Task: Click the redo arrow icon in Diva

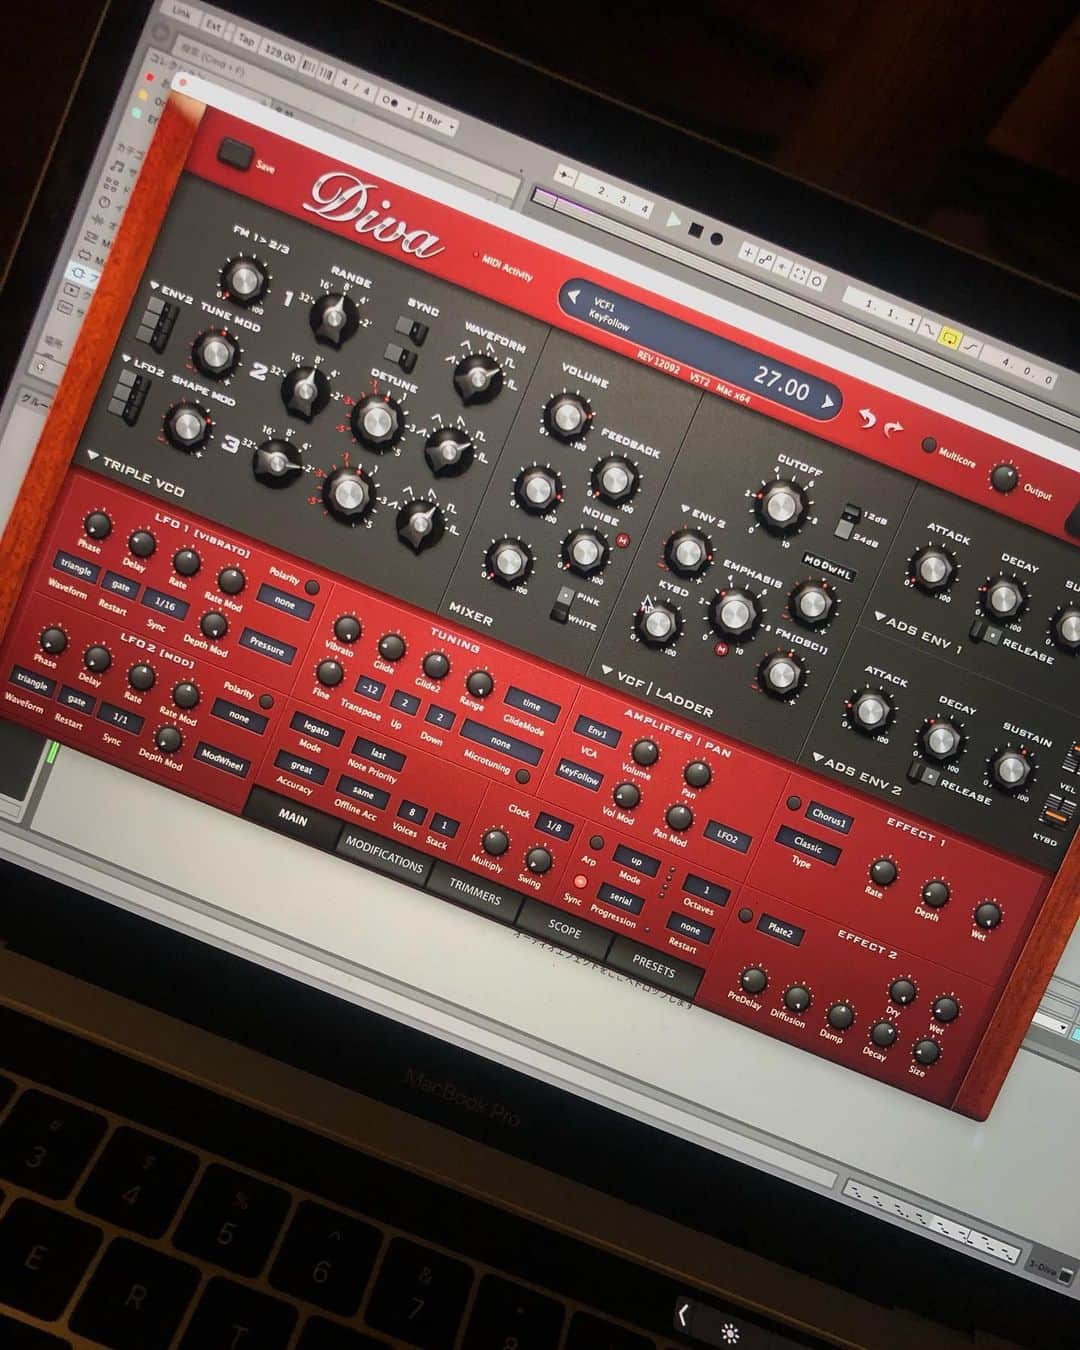Action: coord(893,427)
